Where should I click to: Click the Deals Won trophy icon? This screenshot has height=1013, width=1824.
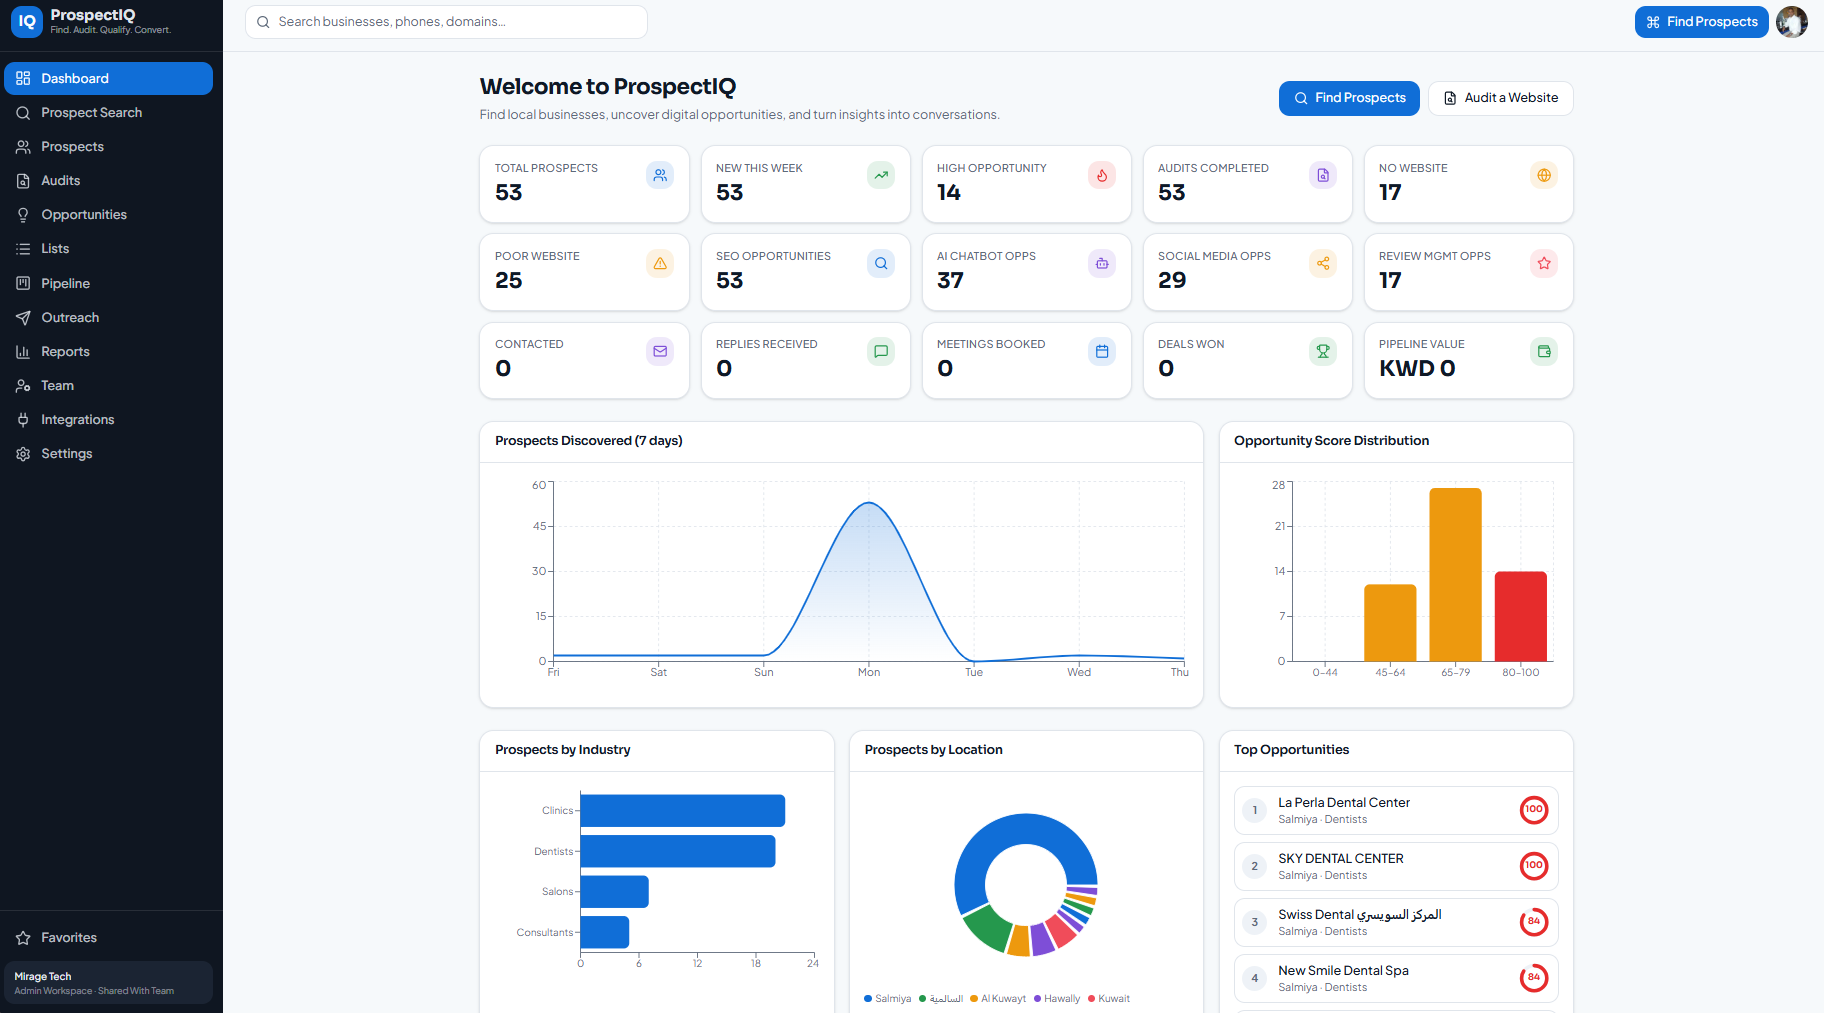point(1323,351)
